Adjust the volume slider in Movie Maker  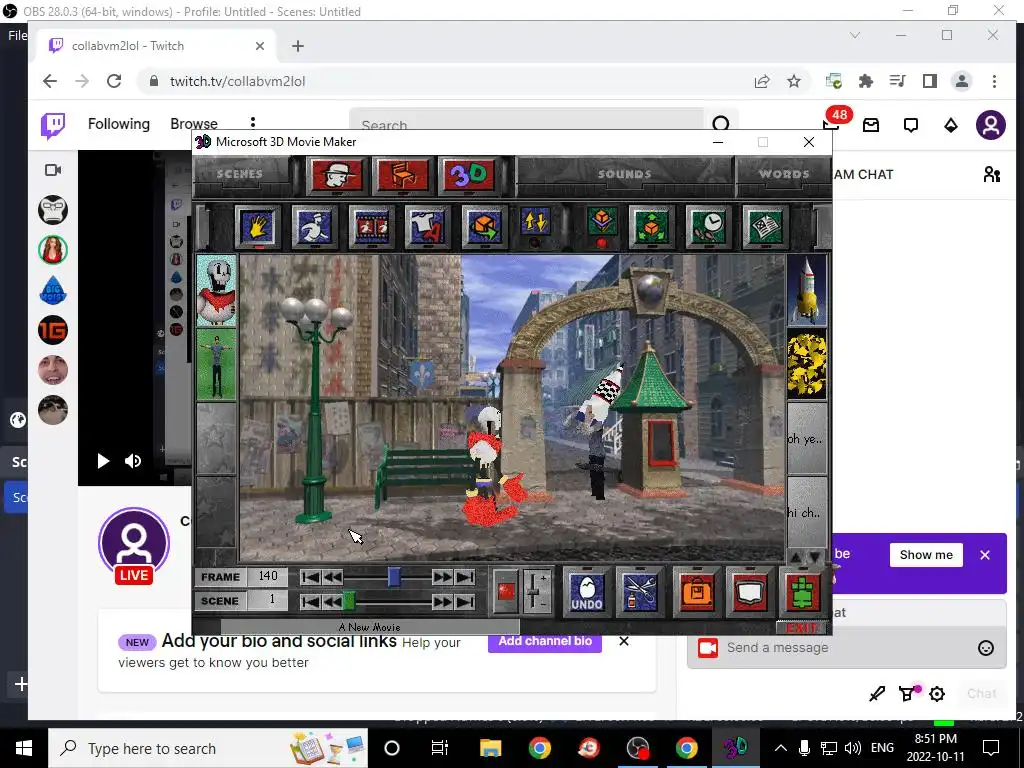point(536,592)
